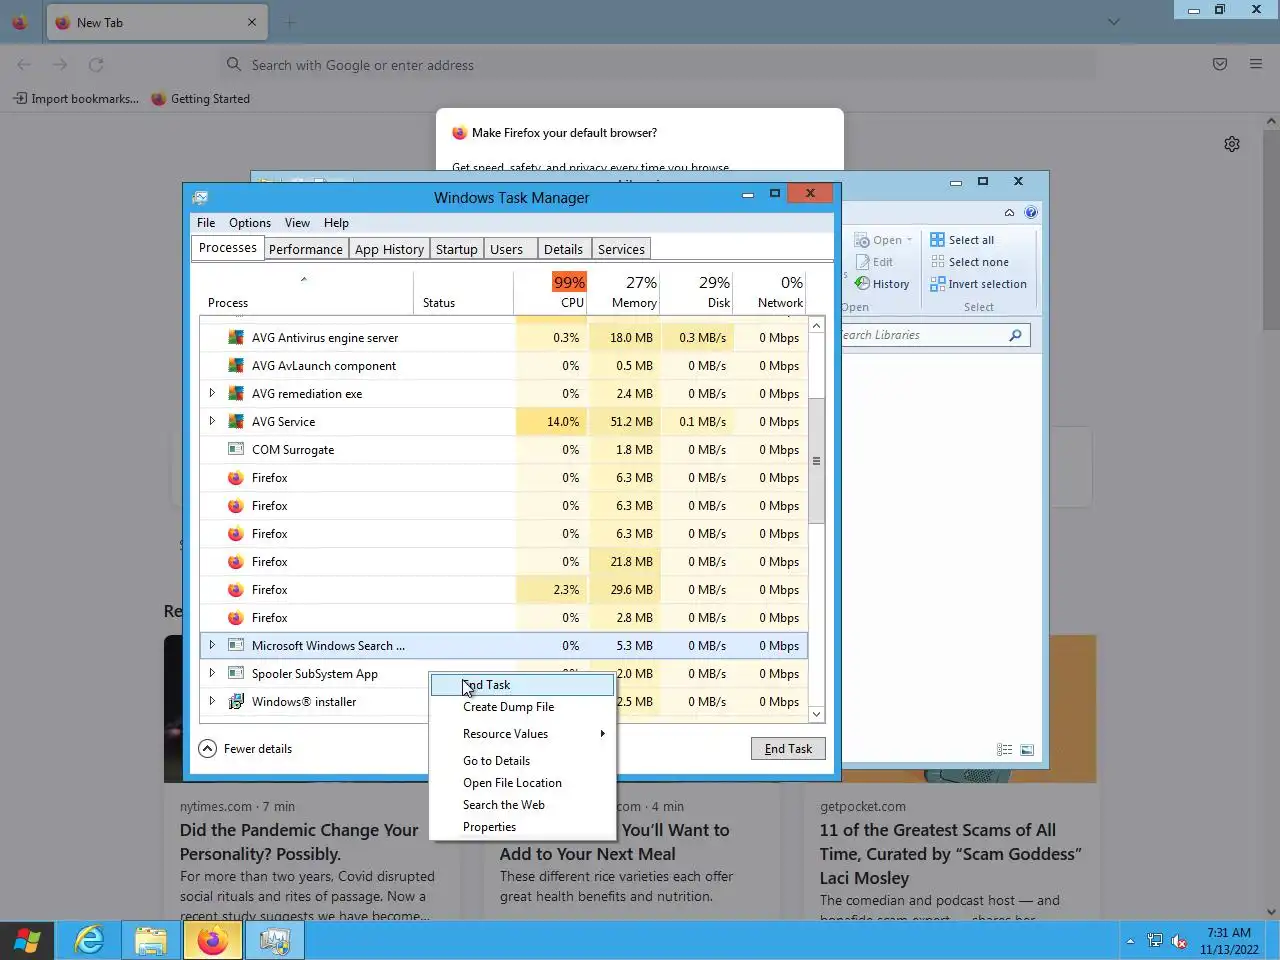Click the Windows Start button
The width and height of the screenshot is (1280, 960).
click(27, 940)
